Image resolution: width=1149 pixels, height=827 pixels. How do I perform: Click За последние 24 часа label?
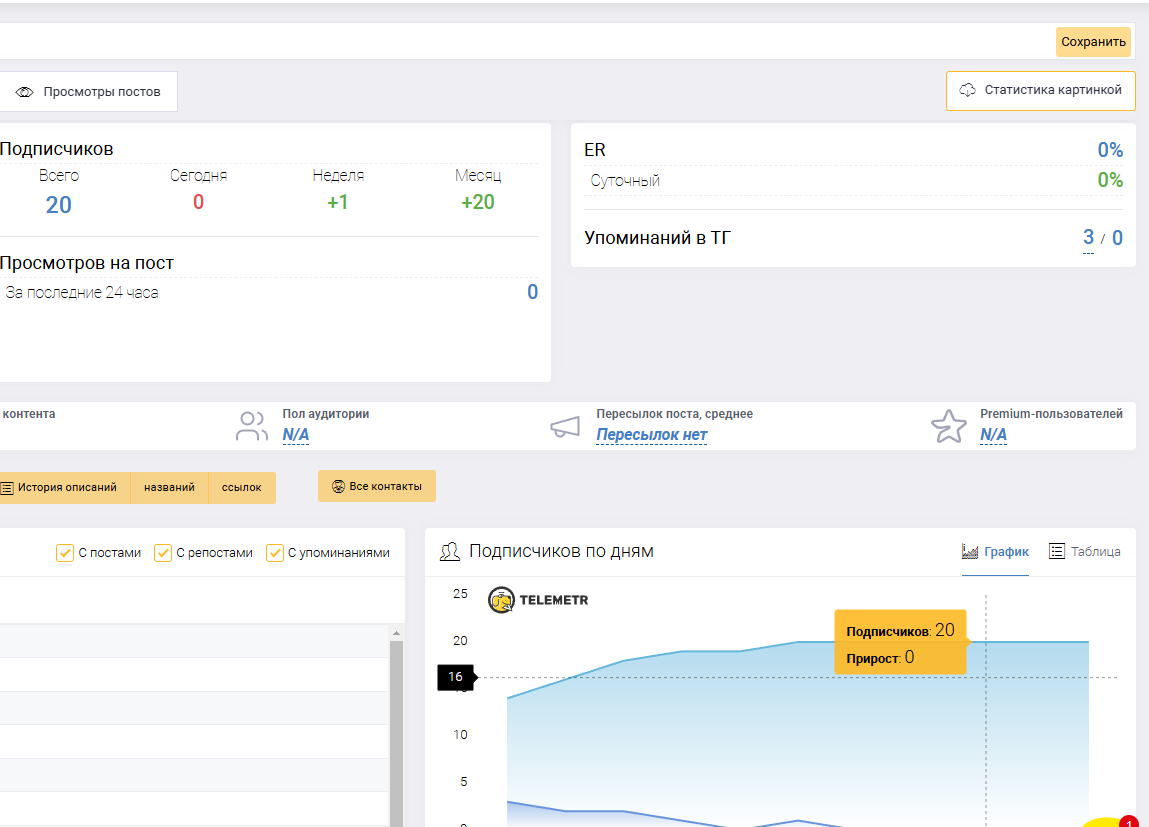click(x=81, y=292)
